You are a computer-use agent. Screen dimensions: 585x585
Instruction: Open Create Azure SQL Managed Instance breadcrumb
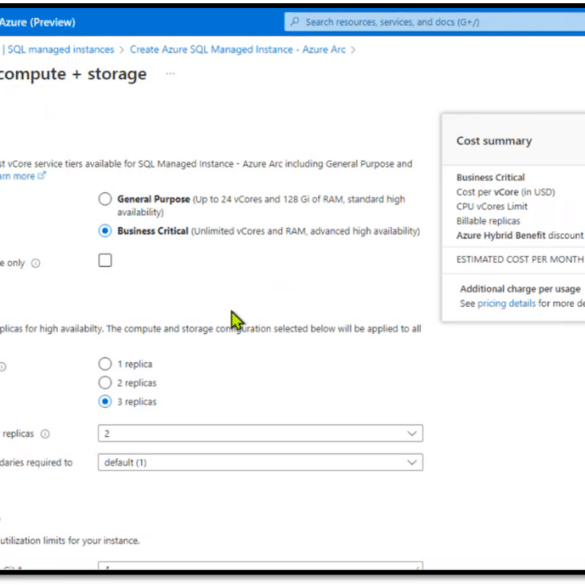(238, 50)
